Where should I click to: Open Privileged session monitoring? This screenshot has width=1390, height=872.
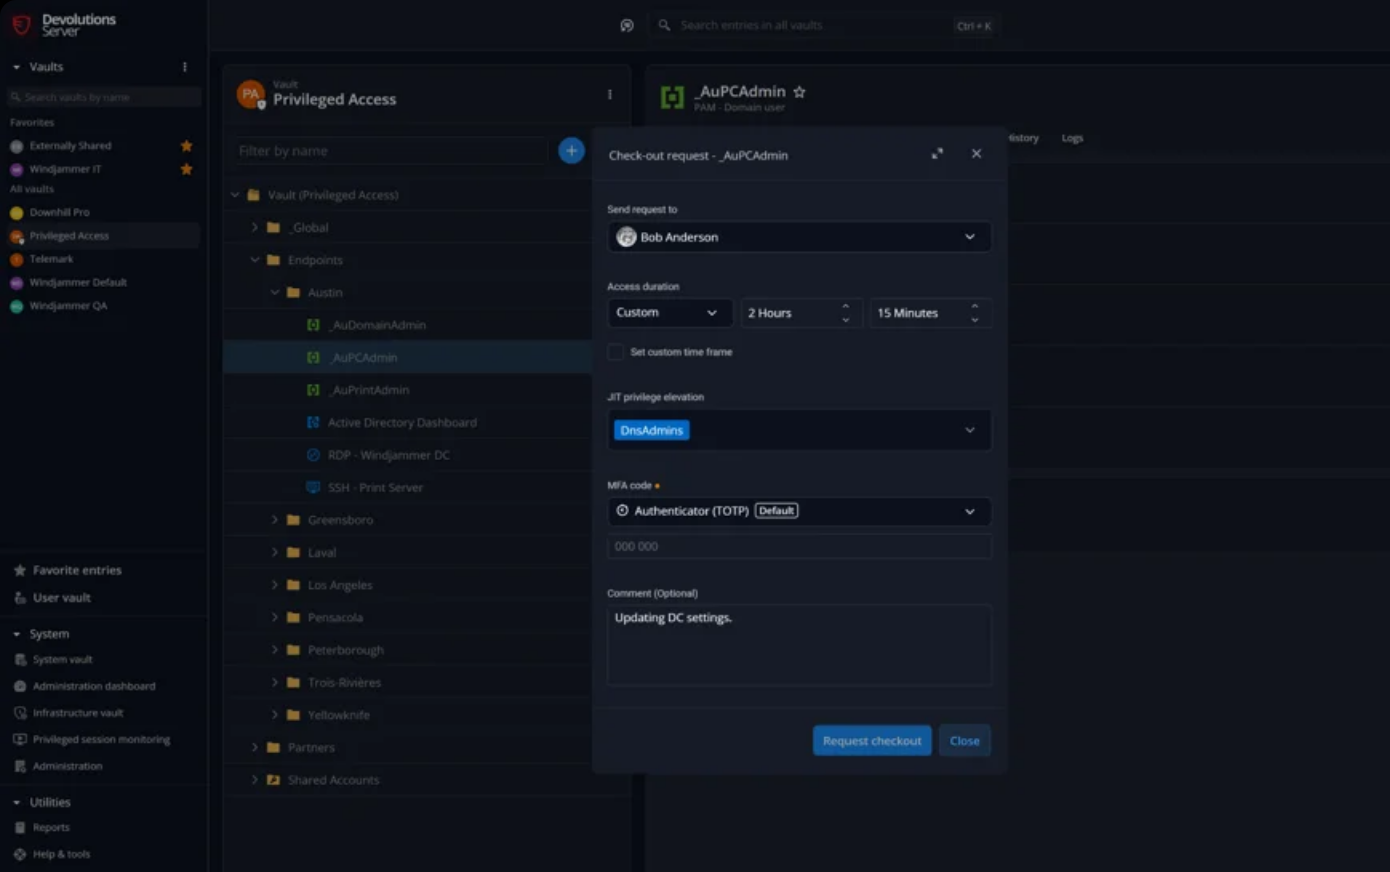coord(92,740)
